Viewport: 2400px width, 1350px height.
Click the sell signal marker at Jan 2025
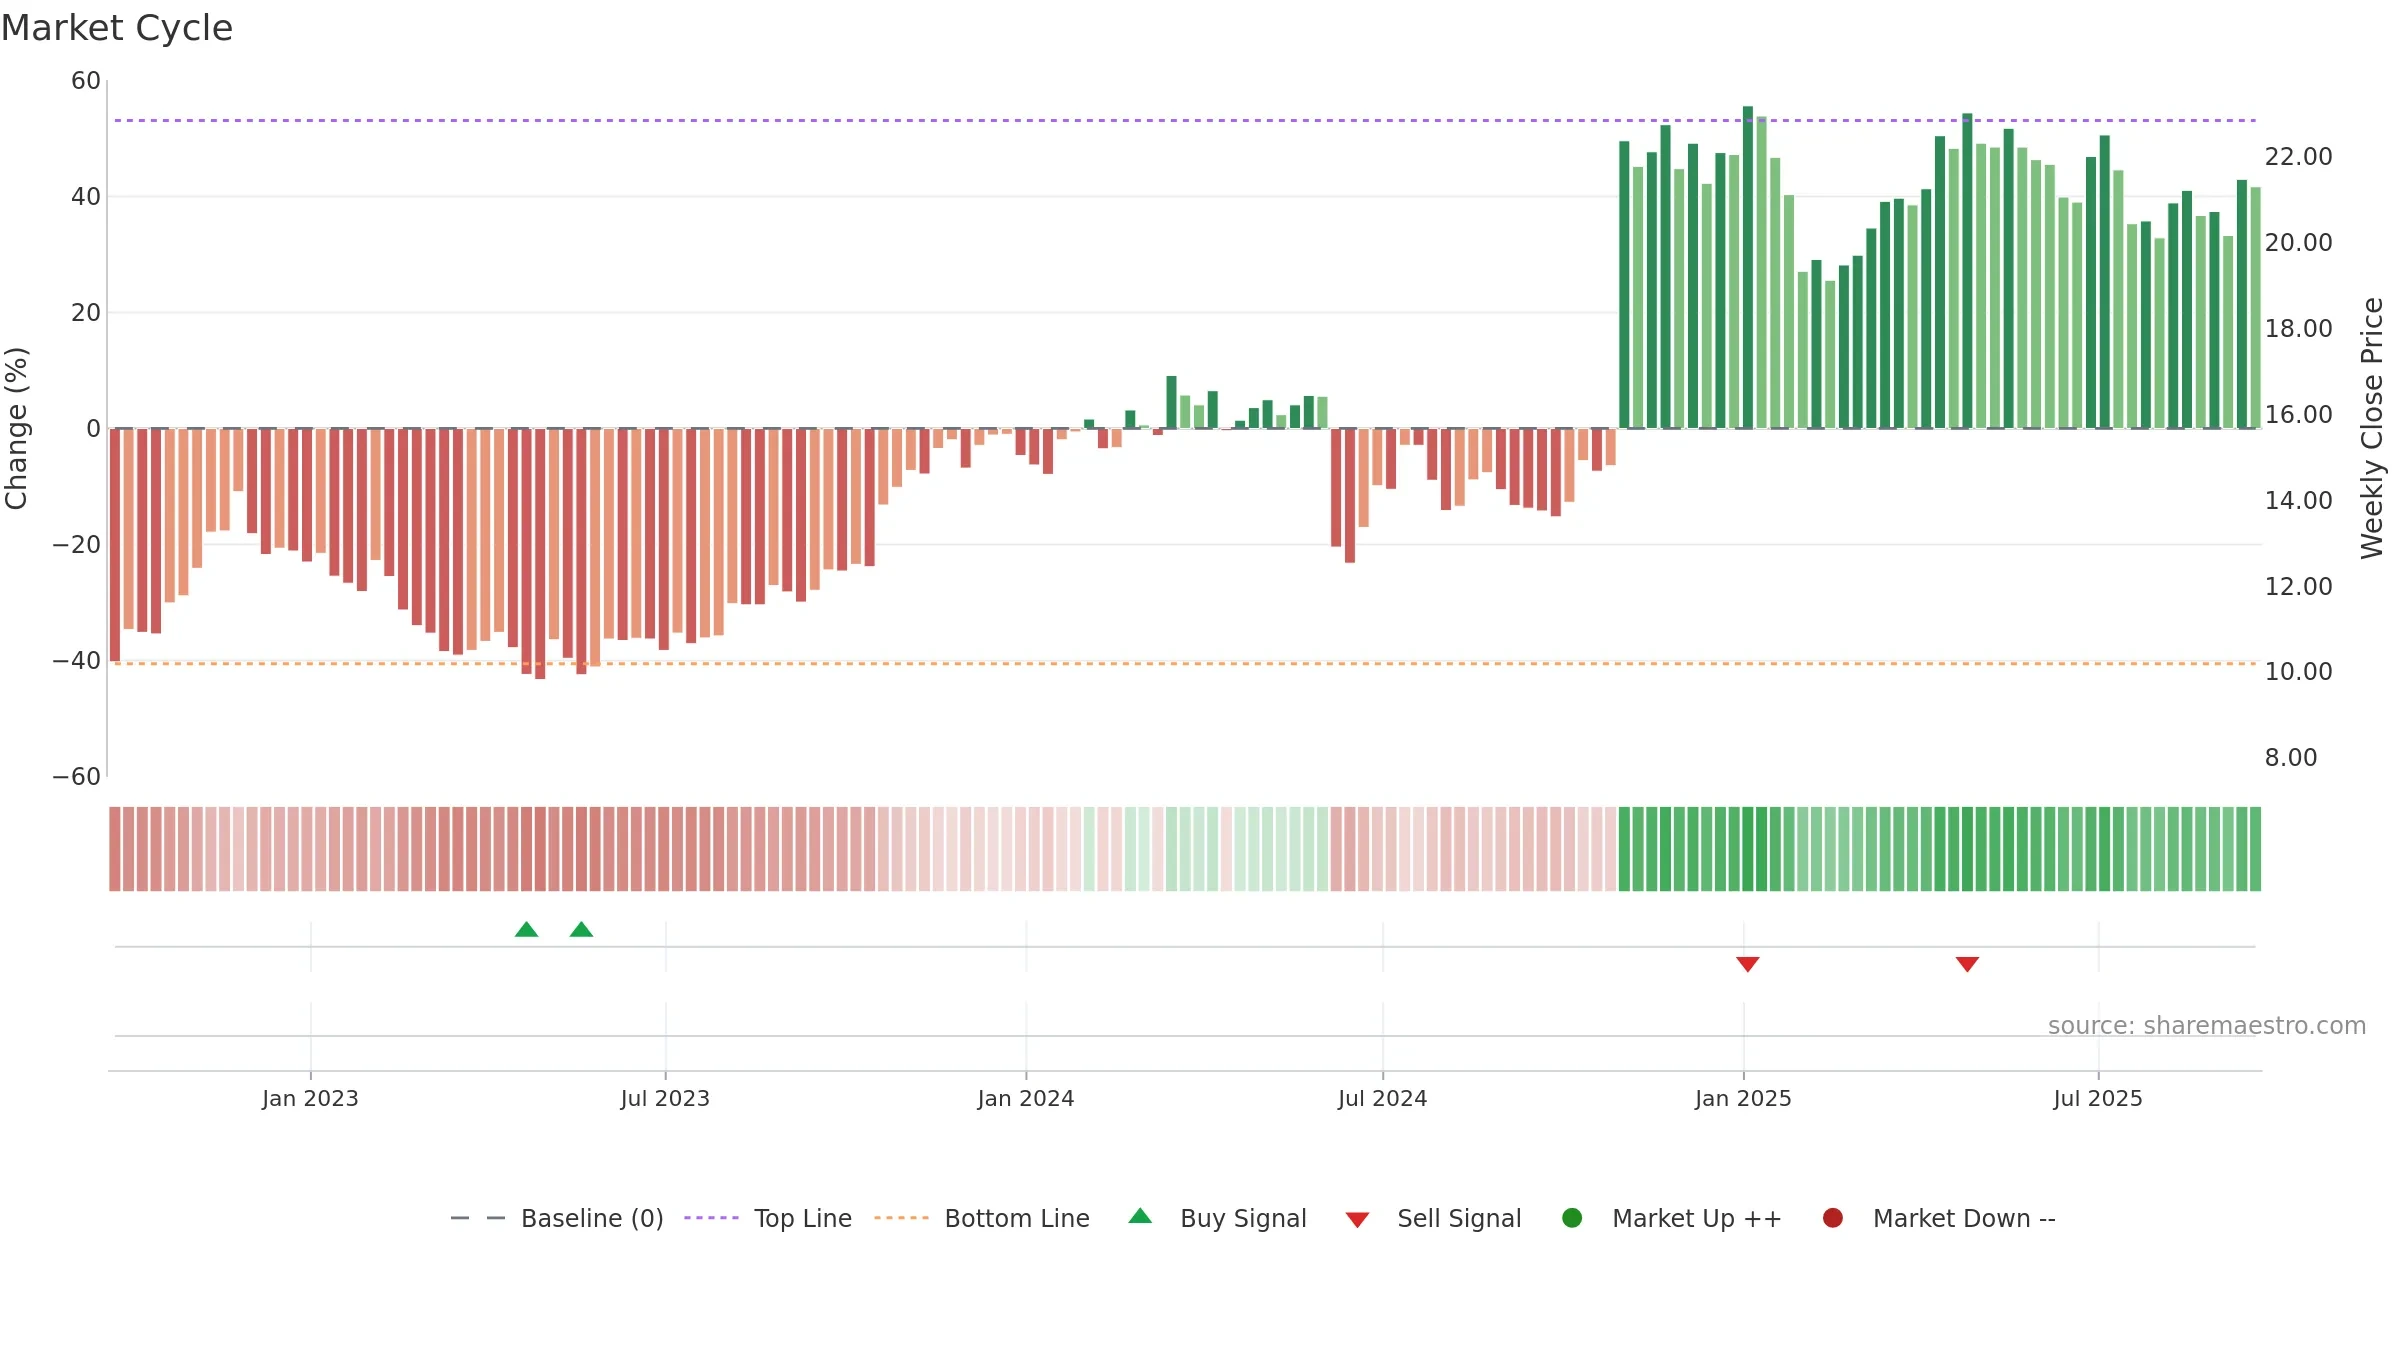tap(1748, 964)
